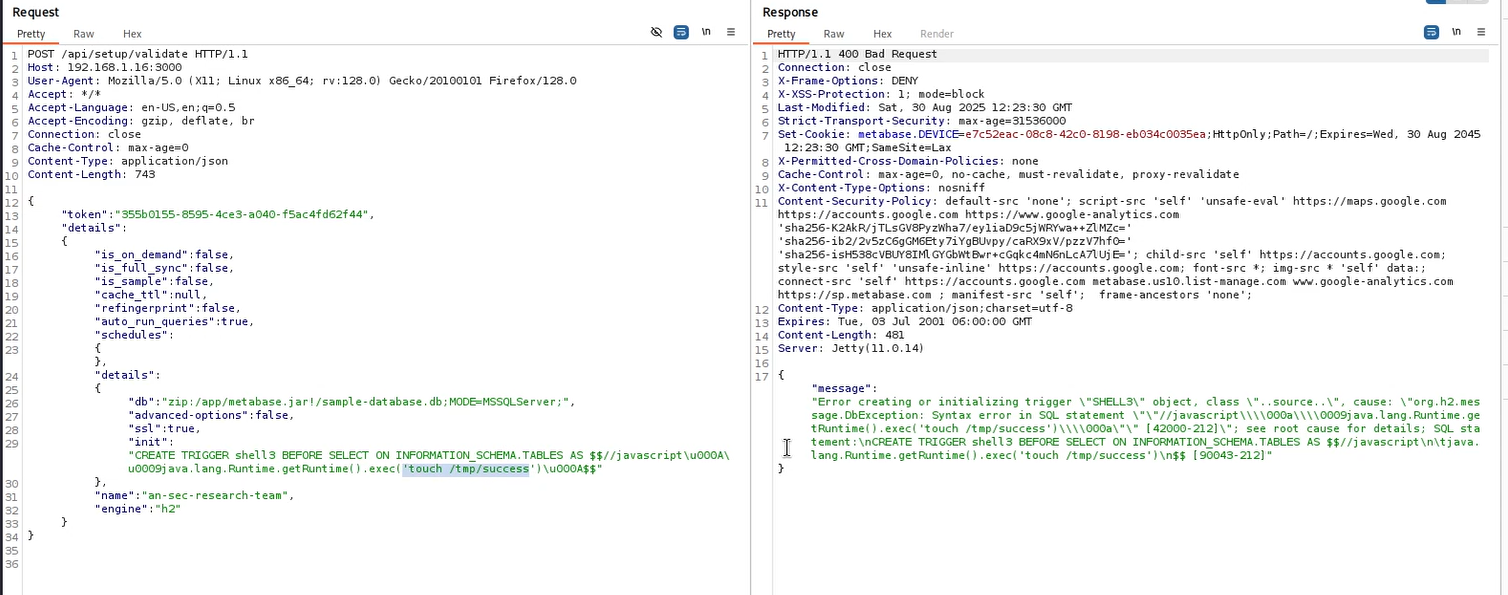This screenshot has height=595, width=1508.
Task: Click the "cache_ttl":null line
Action: pyautogui.click(x=150, y=295)
